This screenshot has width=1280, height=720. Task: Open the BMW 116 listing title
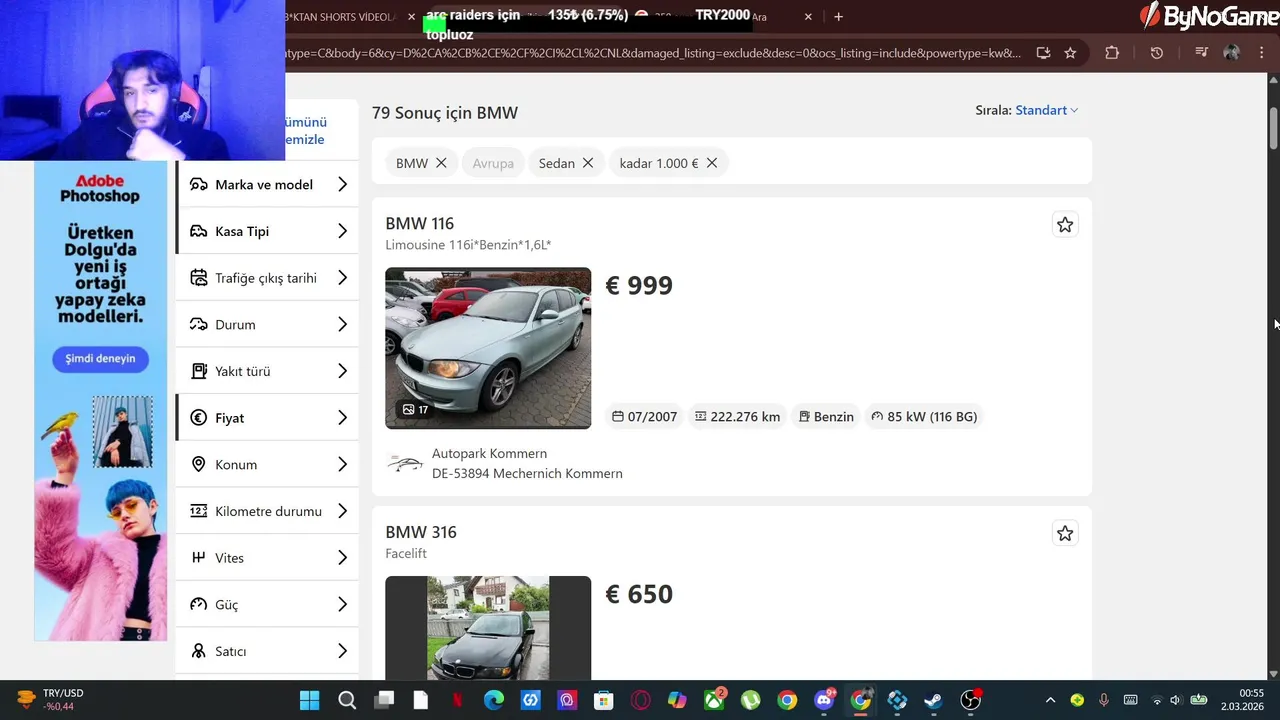click(x=419, y=223)
